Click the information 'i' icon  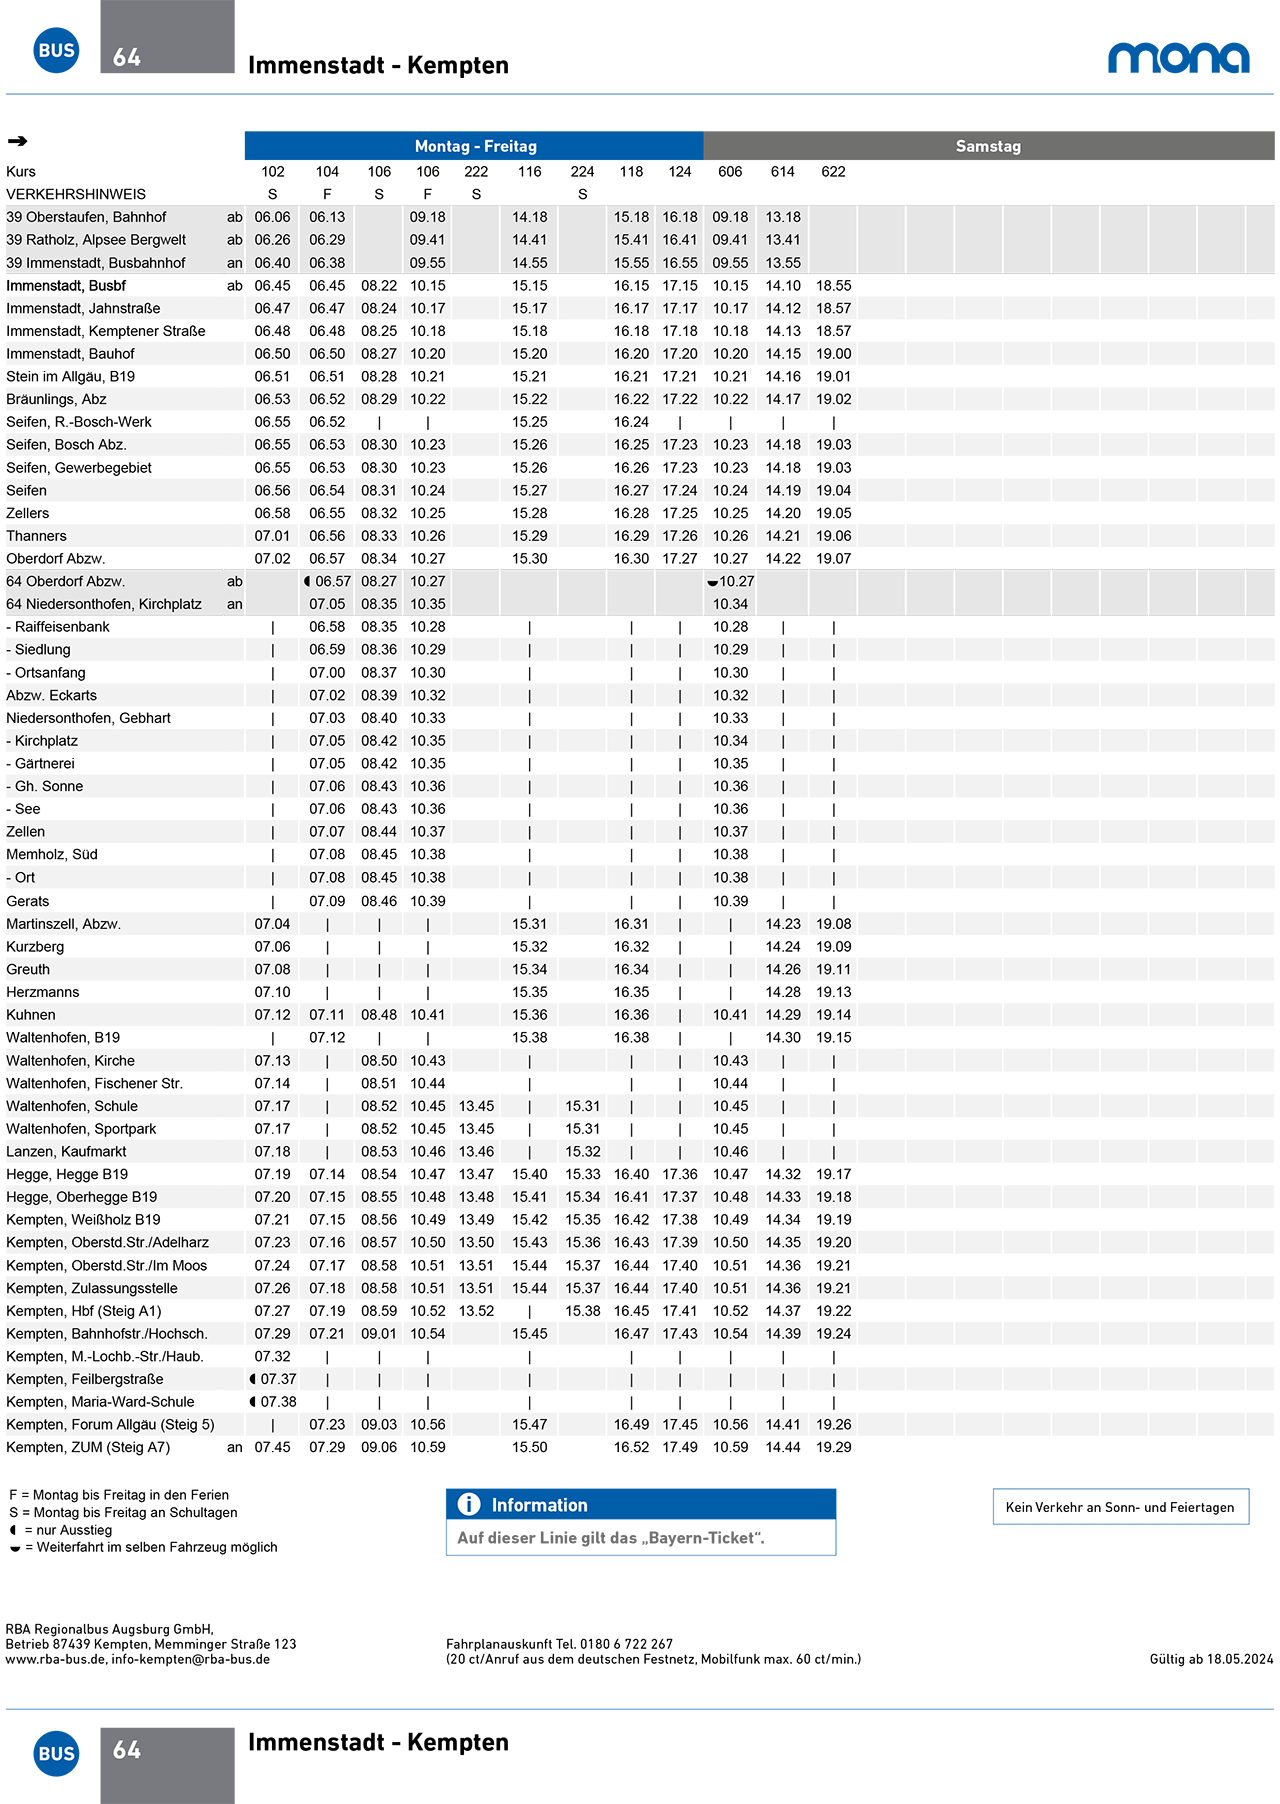coord(468,1504)
